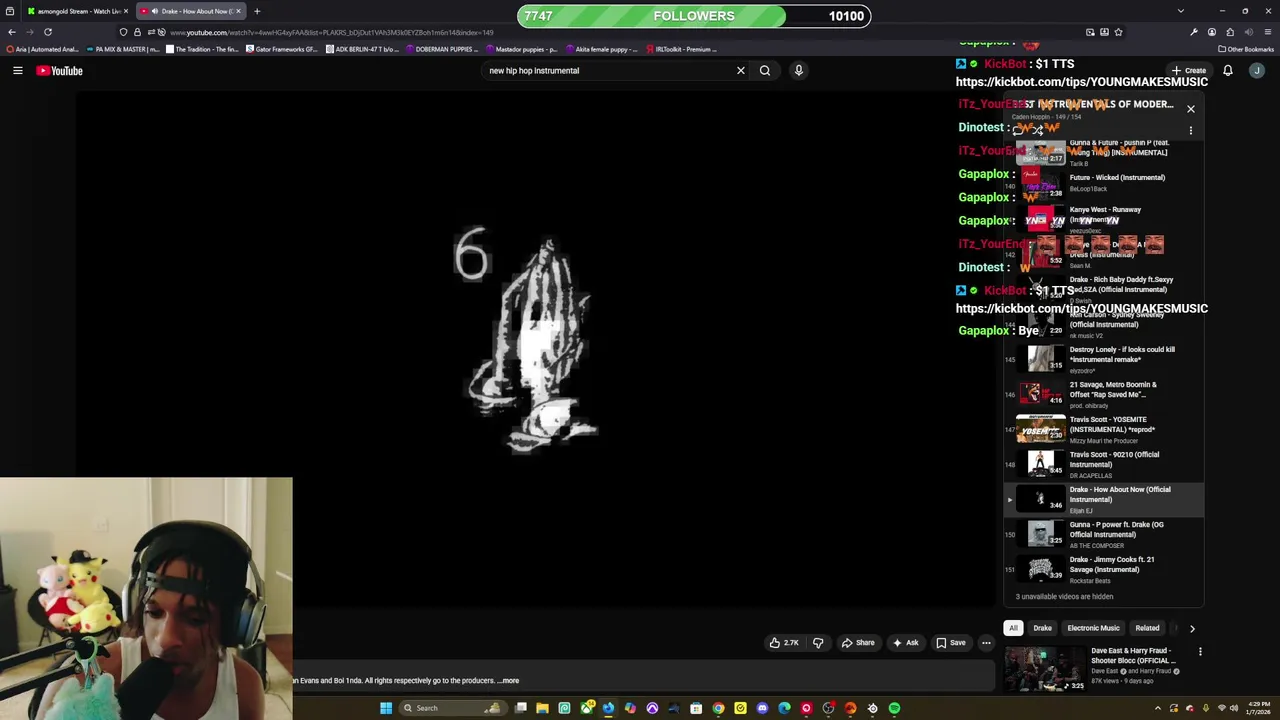Click the Share button

[858, 643]
